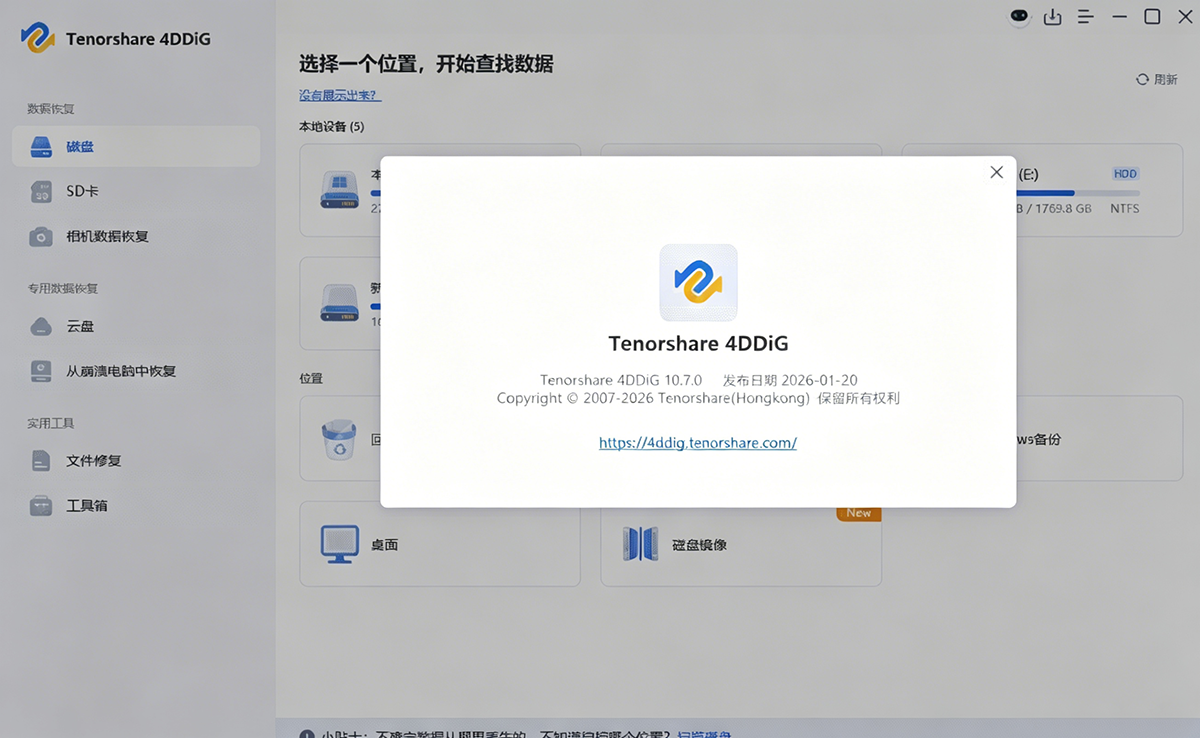Click the 选择一个位置，开始查找数据 title
The image size is (1200, 738).
click(x=426, y=65)
